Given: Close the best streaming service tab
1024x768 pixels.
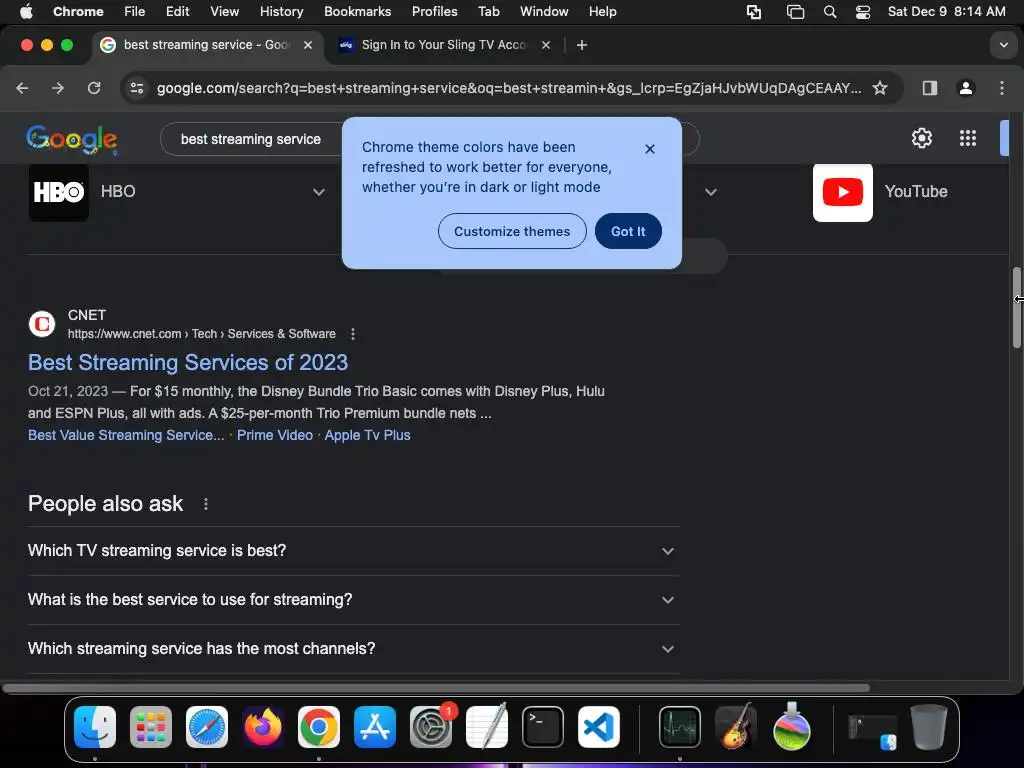Looking at the screenshot, I should point(308,45).
